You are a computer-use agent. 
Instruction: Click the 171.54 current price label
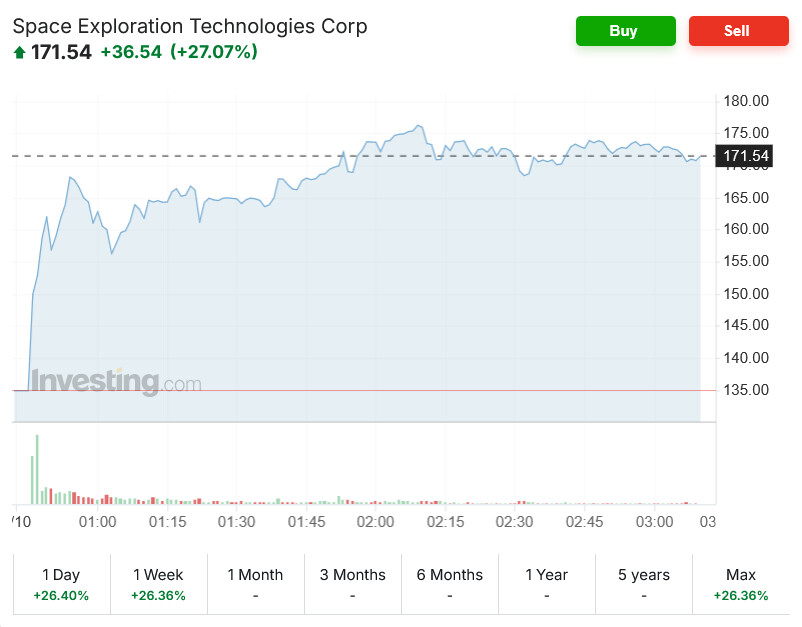744,156
